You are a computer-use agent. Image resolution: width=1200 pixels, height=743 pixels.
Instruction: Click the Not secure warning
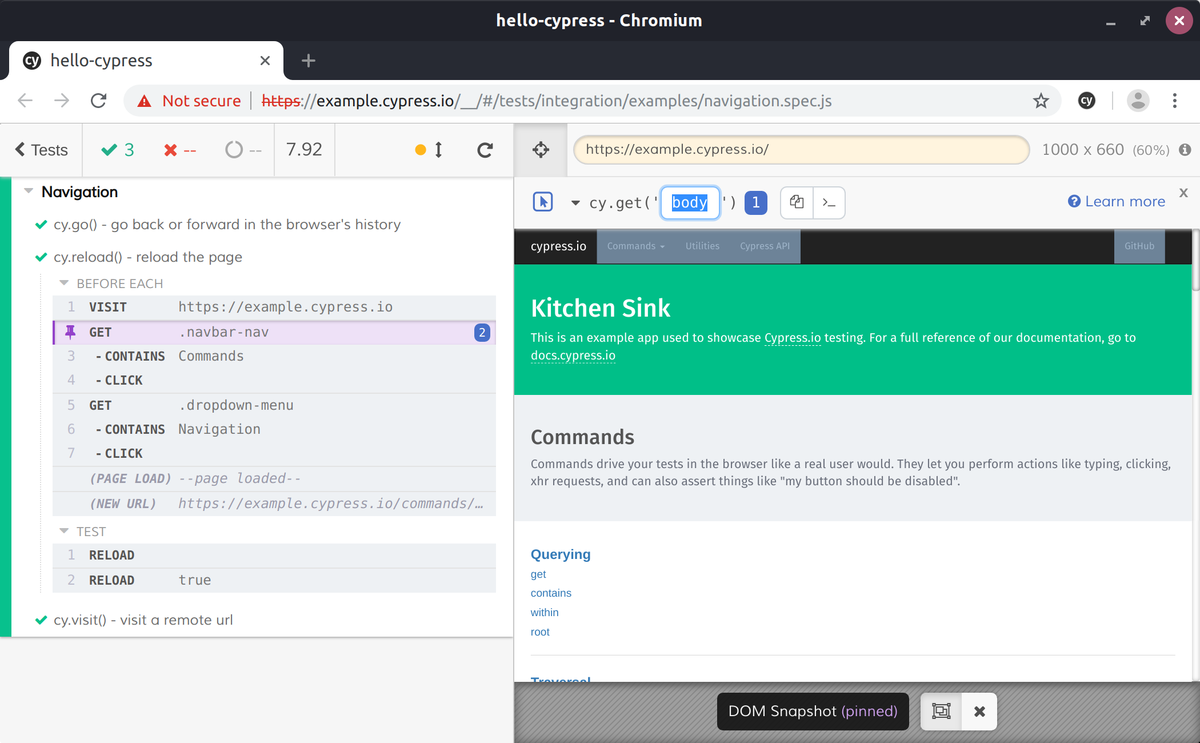189,100
